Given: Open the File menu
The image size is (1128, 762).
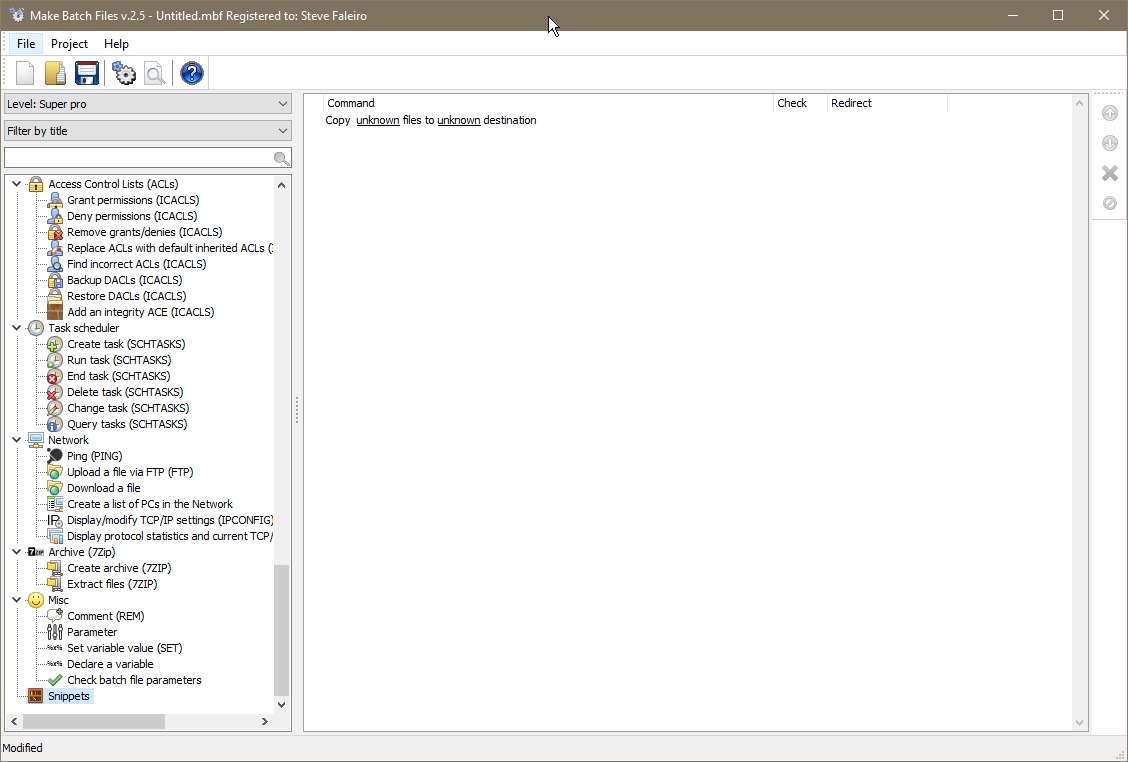Looking at the screenshot, I should pos(25,43).
